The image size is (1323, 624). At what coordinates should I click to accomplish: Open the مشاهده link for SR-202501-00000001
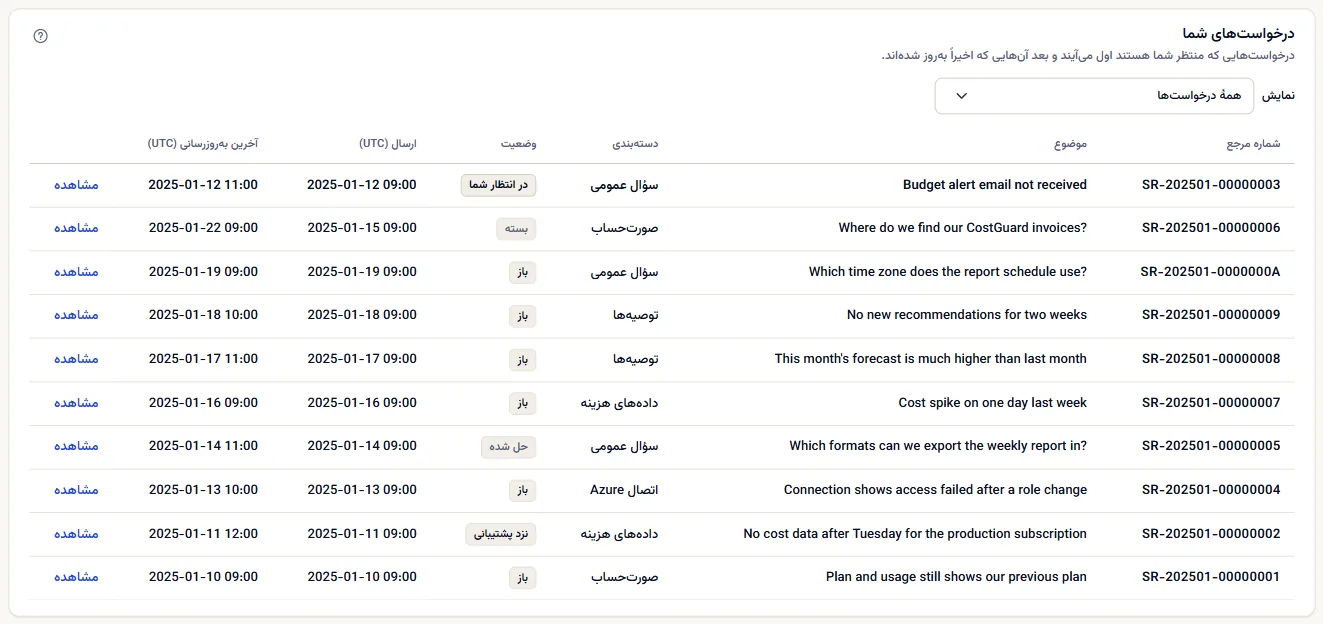(76, 577)
